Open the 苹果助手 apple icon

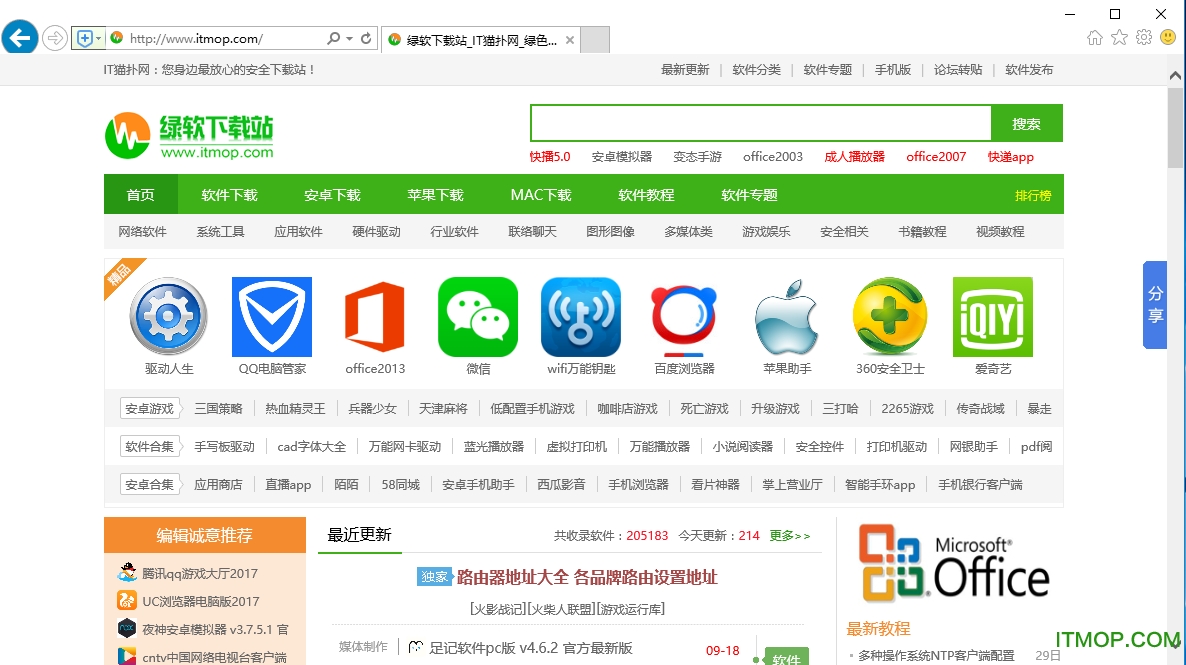click(787, 316)
